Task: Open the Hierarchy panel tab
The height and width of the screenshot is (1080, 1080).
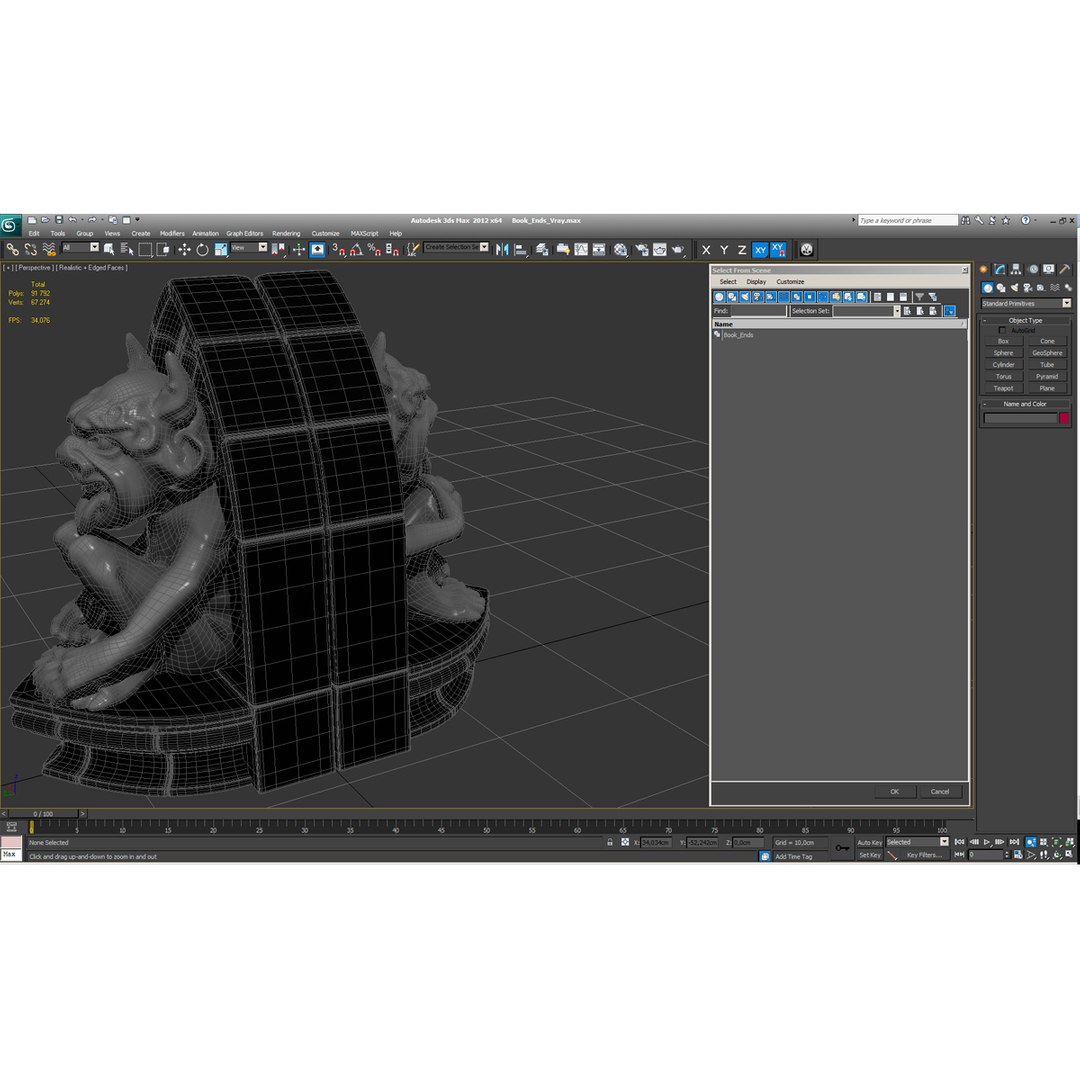Action: (1016, 269)
